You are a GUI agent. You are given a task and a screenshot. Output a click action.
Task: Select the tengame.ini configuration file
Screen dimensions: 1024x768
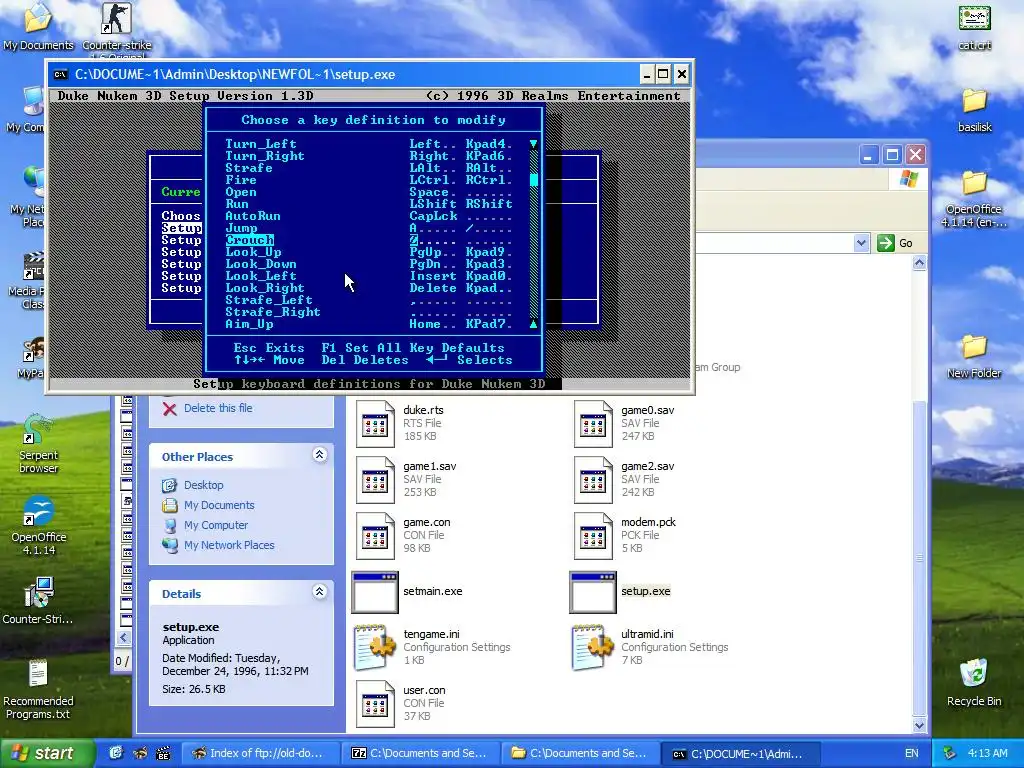tap(375, 647)
